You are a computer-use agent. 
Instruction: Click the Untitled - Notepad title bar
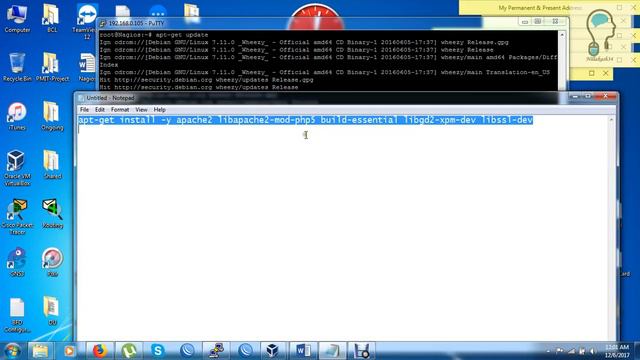[322, 98]
